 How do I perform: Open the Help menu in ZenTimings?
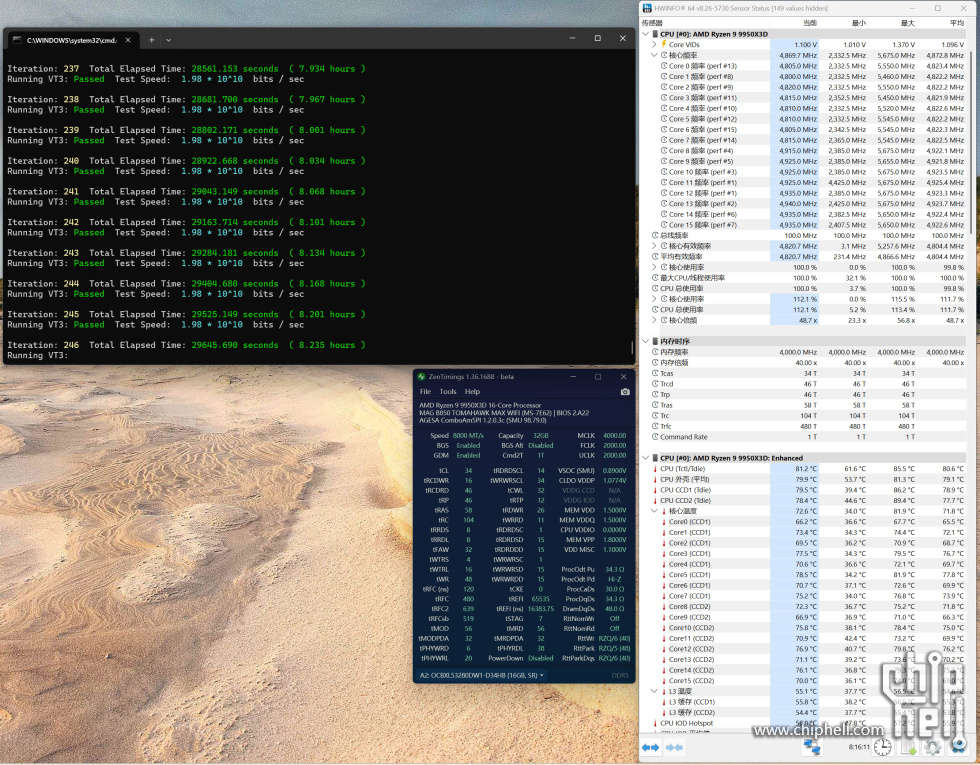(x=472, y=392)
